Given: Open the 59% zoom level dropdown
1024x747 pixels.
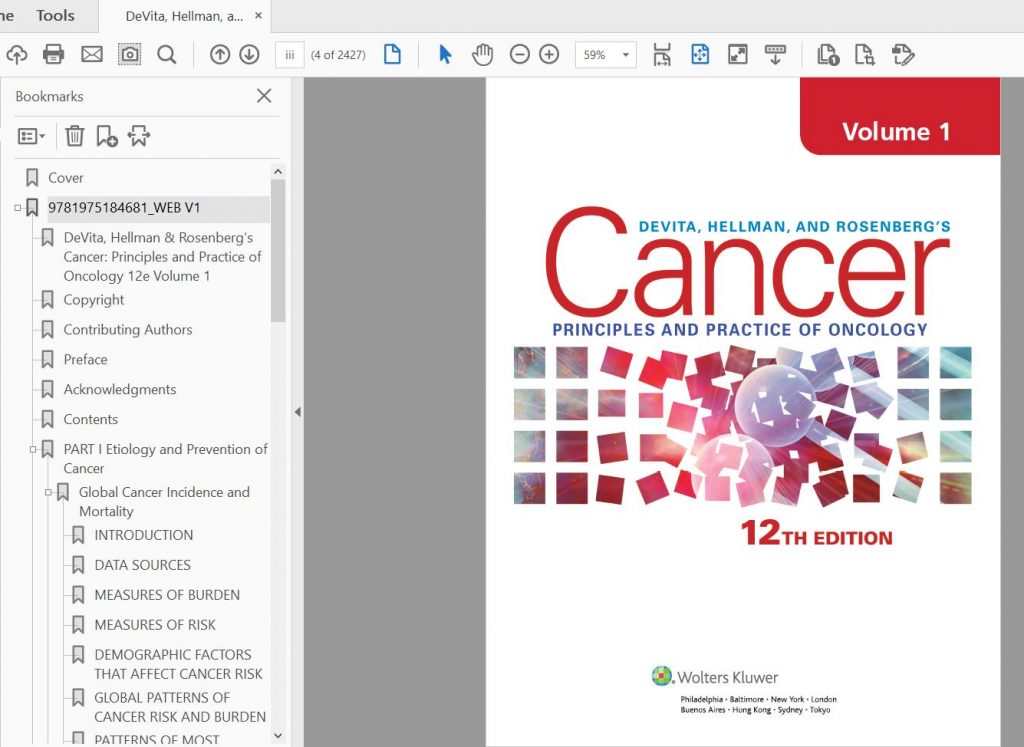Looking at the screenshot, I should pos(626,54).
